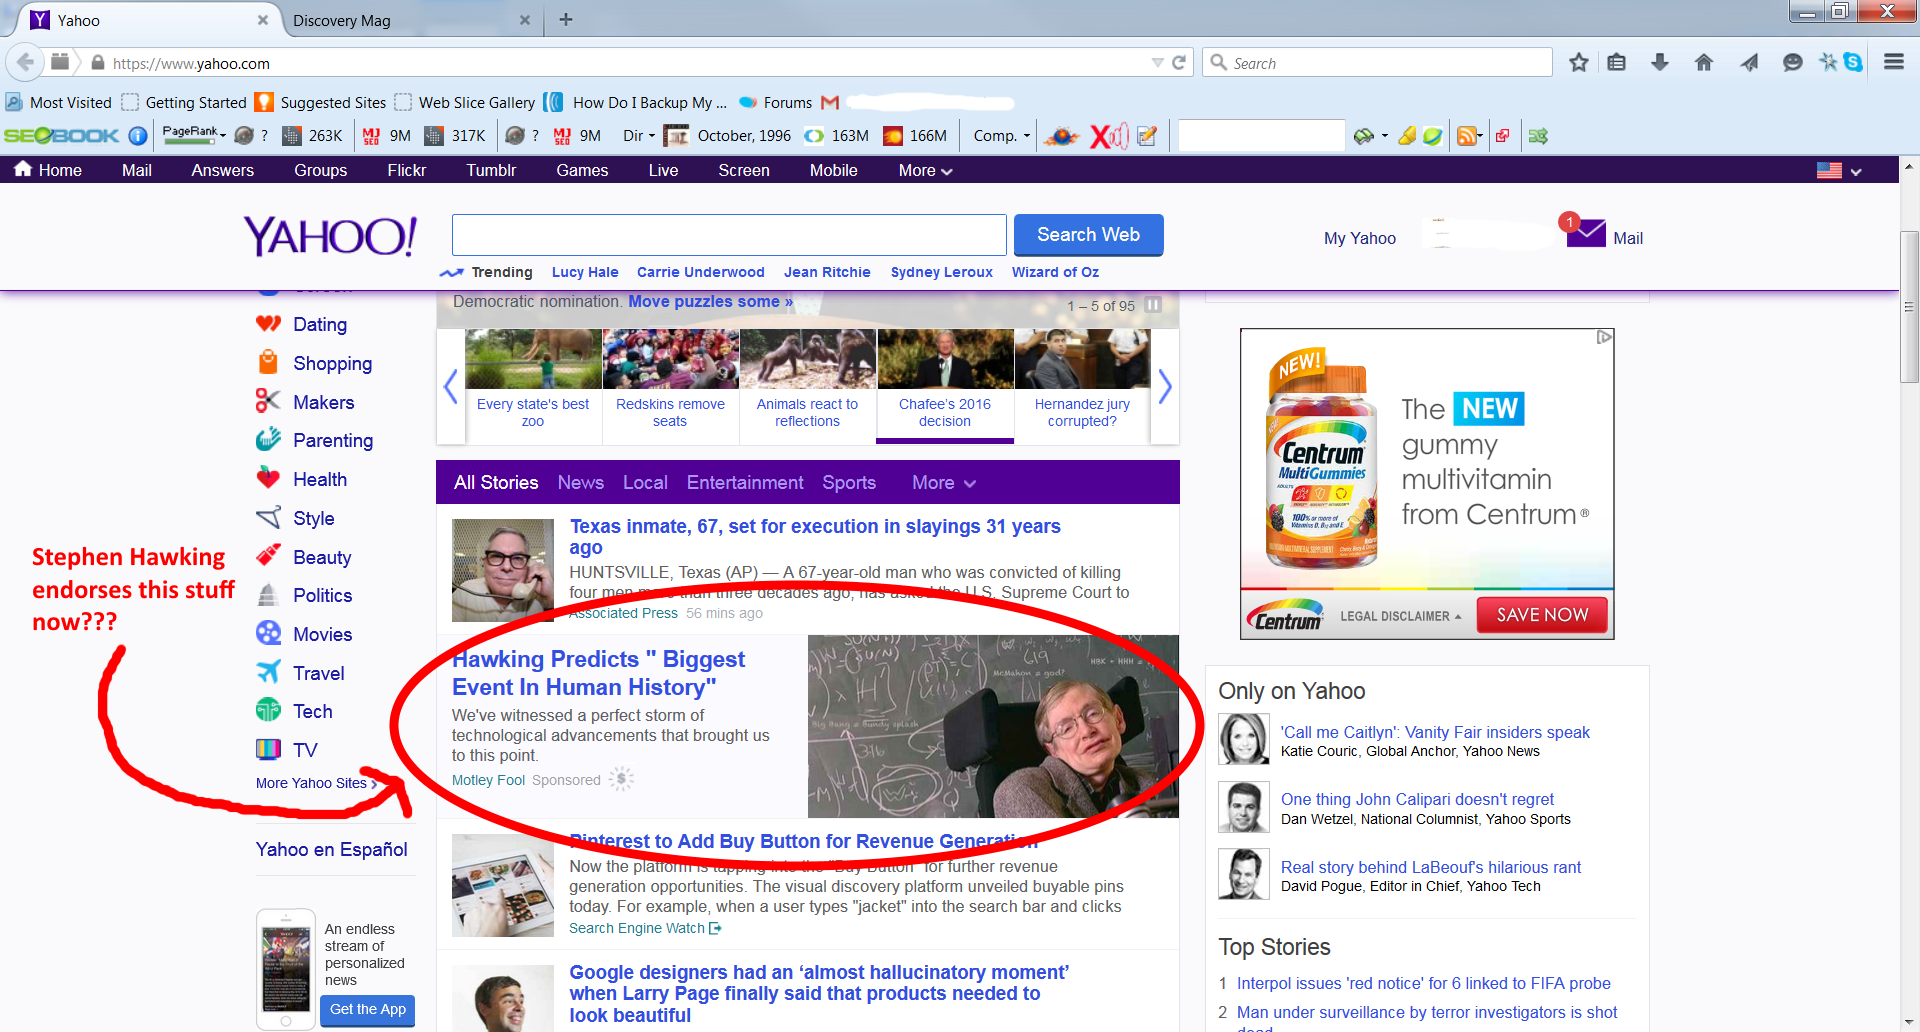The width and height of the screenshot is (1920, 1032).
Task: Expand the More menu in Yahoo navigation bar
Action: click(x=925, y=171)
